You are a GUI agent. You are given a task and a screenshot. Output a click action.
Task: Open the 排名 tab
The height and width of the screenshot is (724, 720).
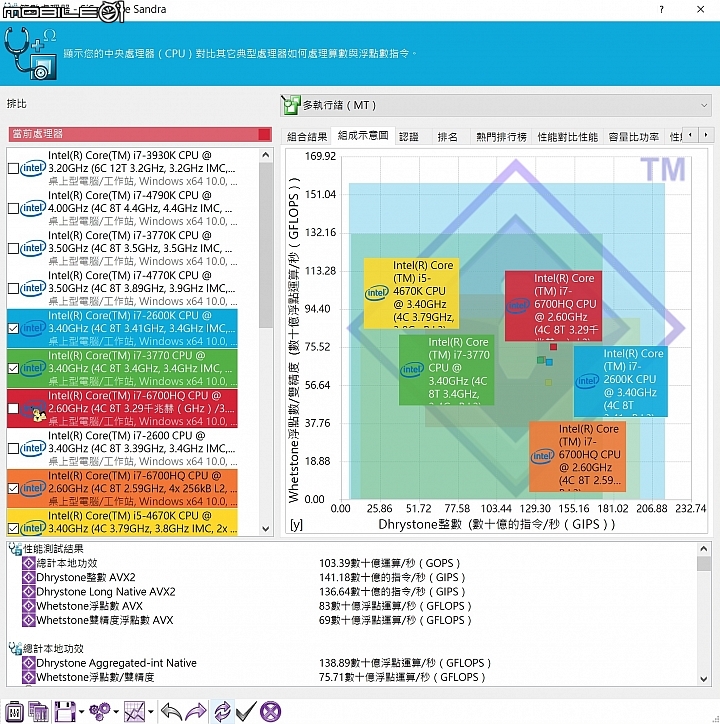click(x=448, y=137)
